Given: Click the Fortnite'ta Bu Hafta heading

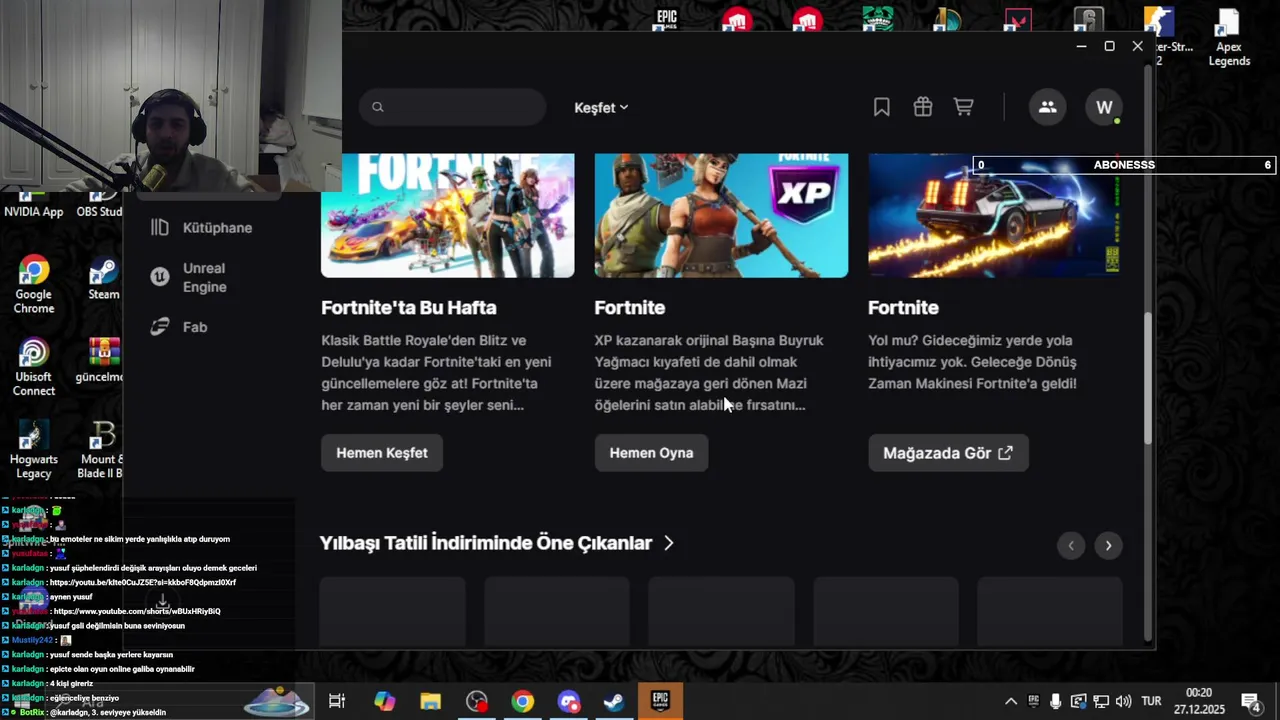Looking at the screenshot, I should pos(408,308).
